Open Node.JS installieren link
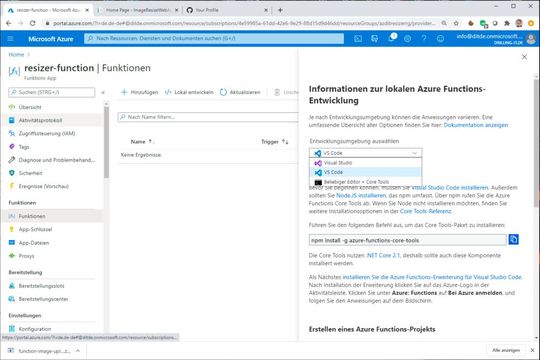This screenshot has height=360, width=540. click(x=361, y=196)
